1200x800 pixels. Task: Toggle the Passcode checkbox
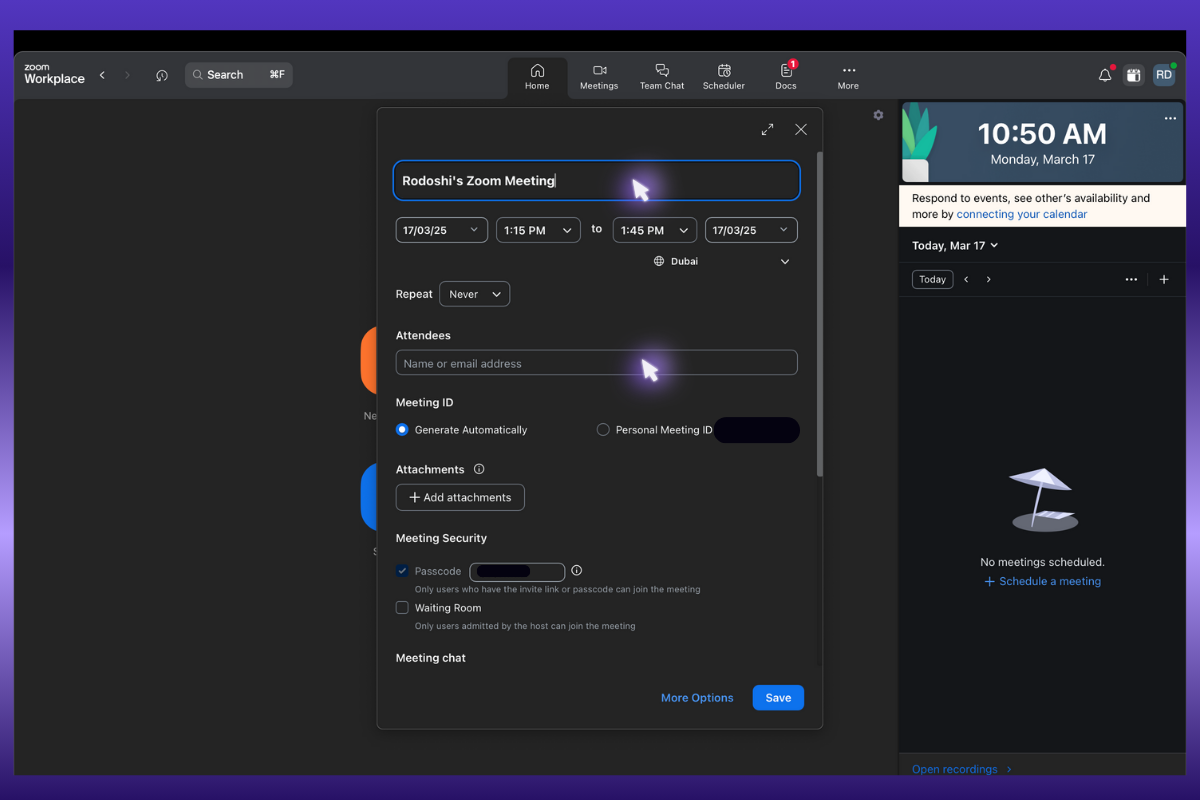point(402,571)
